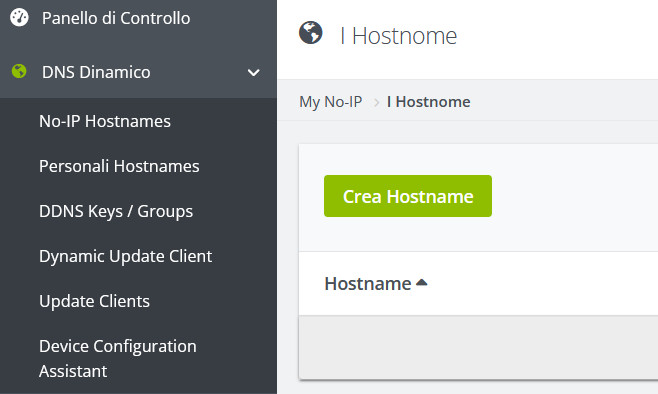The width and height of the screenshot is (658, 394).
Task: Open Panello di Controllo menu item
Action: pos(116,18)
